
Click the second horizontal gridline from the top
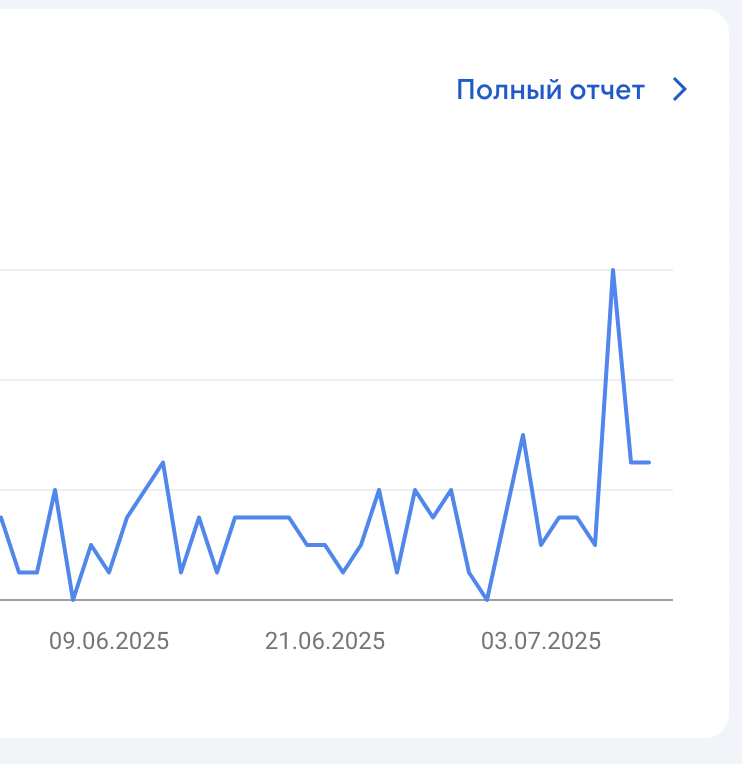click(x=336, y=380)
